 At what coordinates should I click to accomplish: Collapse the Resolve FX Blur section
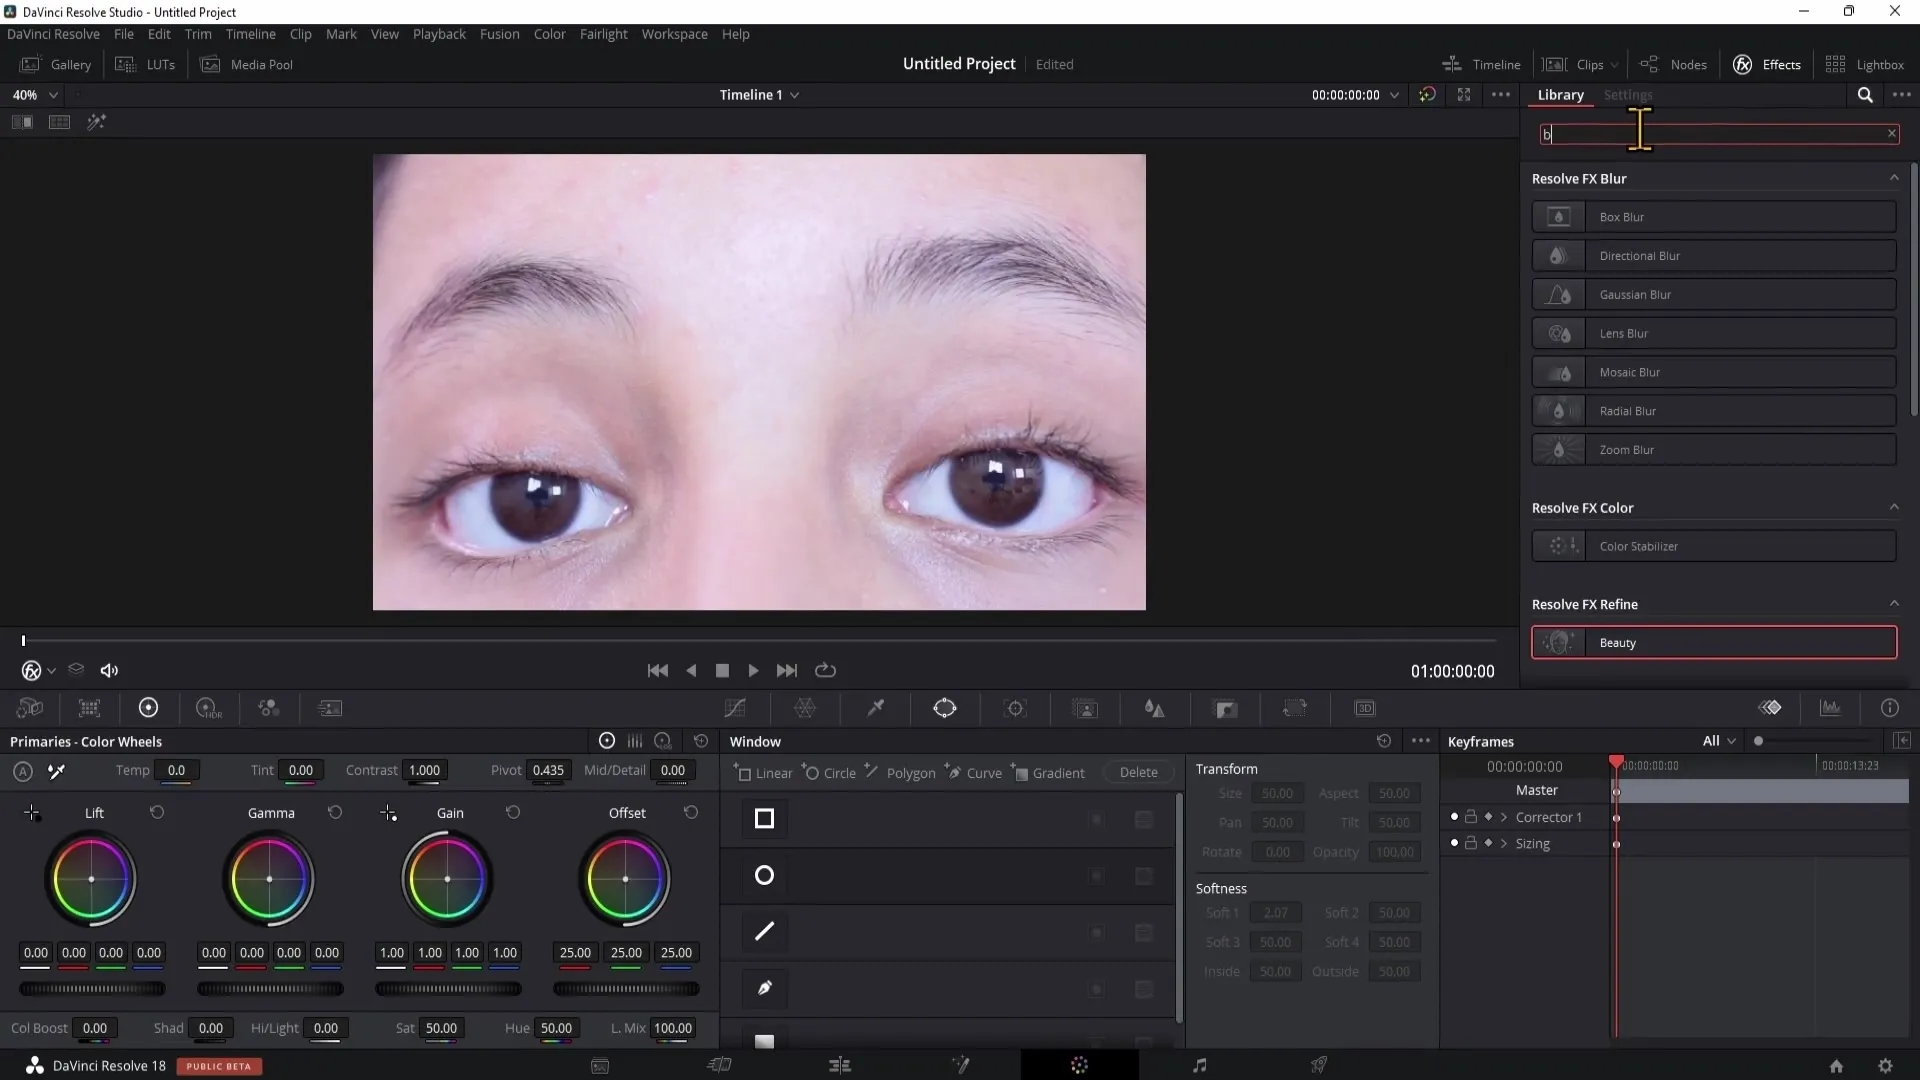(1893, 178)
